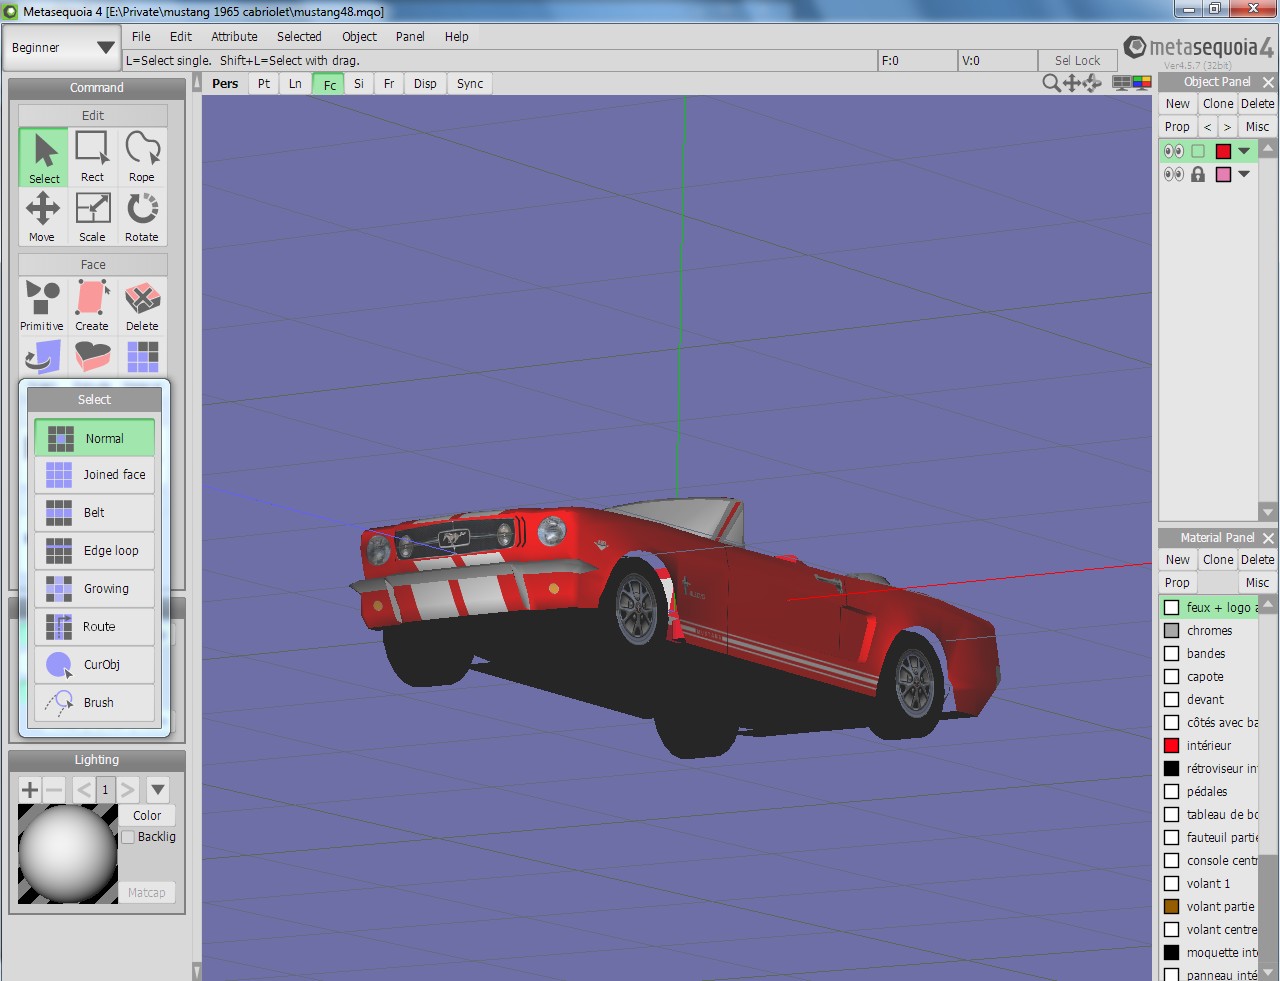Click the red intérieur material swatch
Viewport: 1280px width, 981px height.
tap(1171, 745)
